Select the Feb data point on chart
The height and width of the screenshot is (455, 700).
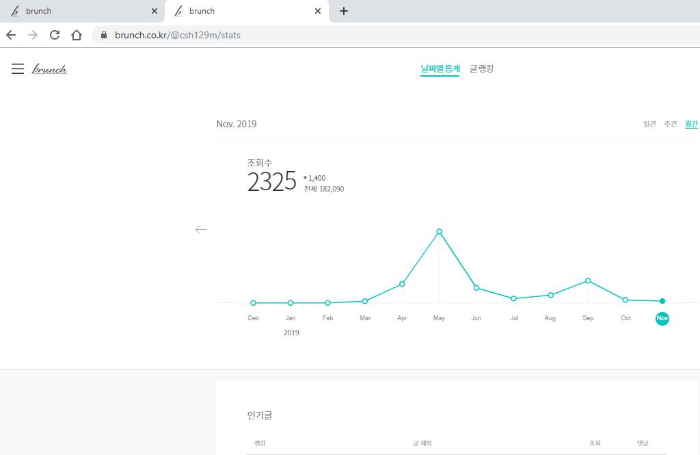pyautogui.click(x=328, y=303)
